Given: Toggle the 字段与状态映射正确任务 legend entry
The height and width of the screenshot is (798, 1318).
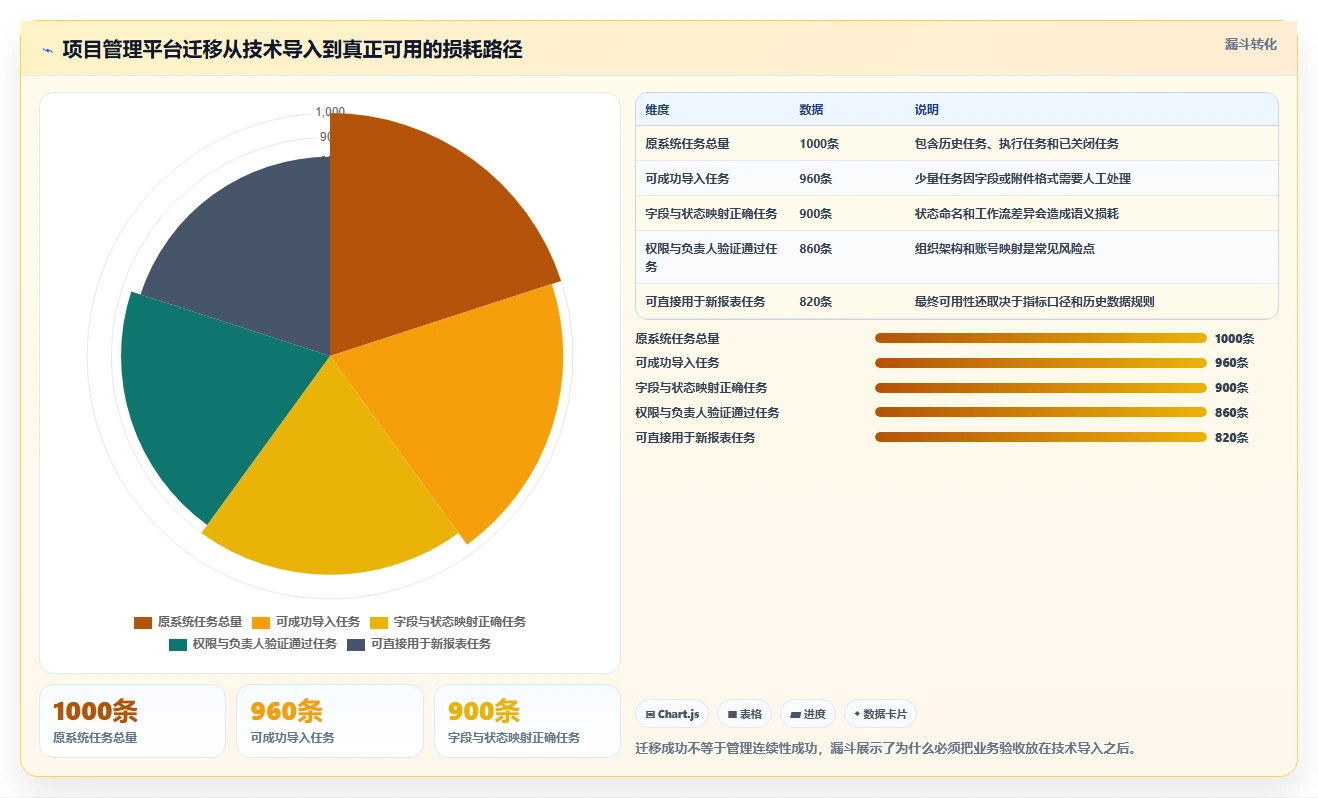Looking at the screenshot, I should (x=448, y=622).
